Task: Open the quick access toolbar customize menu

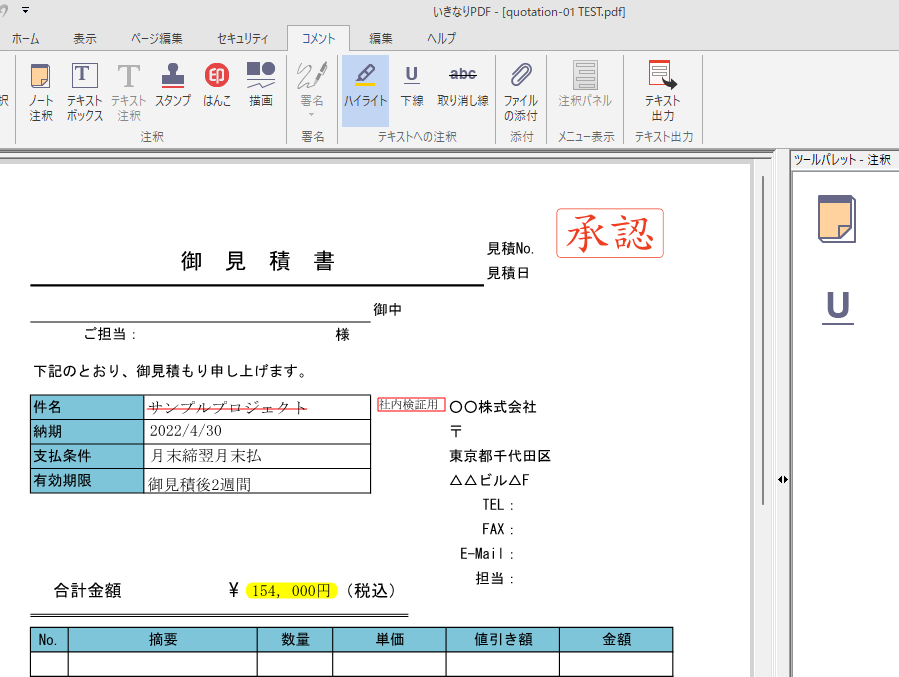Action: tap(25, 10)
